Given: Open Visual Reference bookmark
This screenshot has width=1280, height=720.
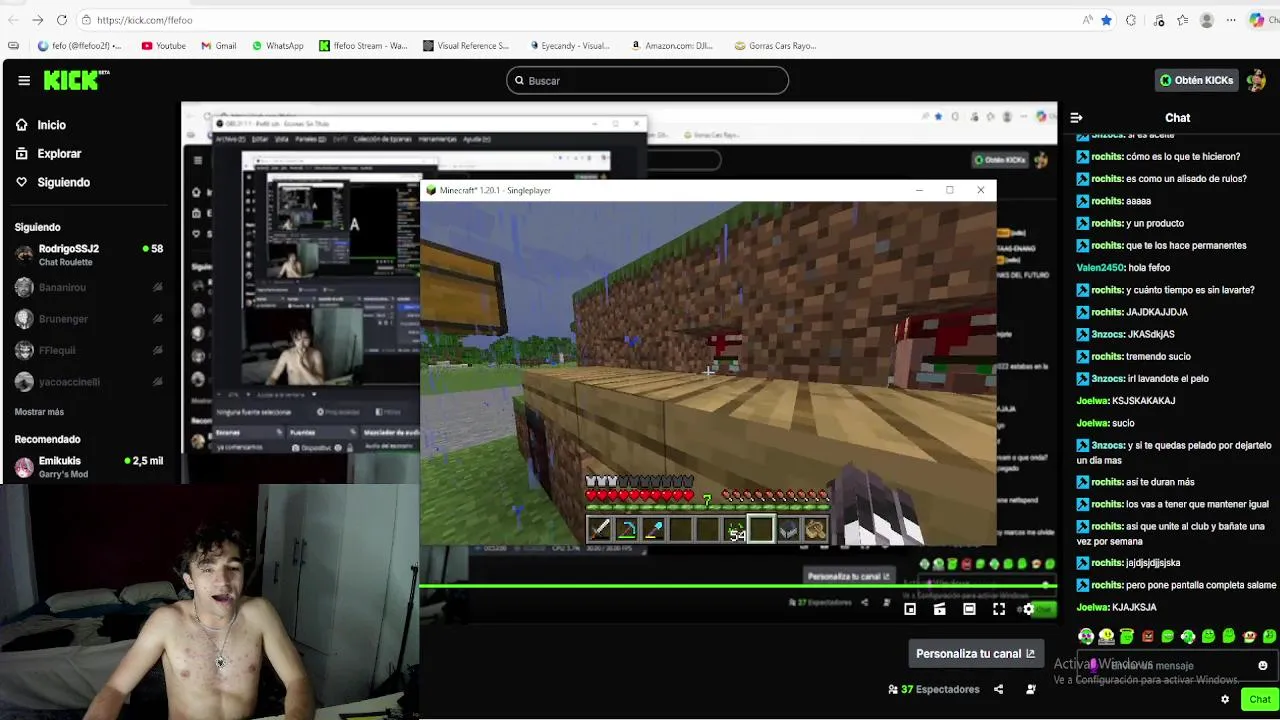Looking at the screenshot, I should tap(466, 46).
